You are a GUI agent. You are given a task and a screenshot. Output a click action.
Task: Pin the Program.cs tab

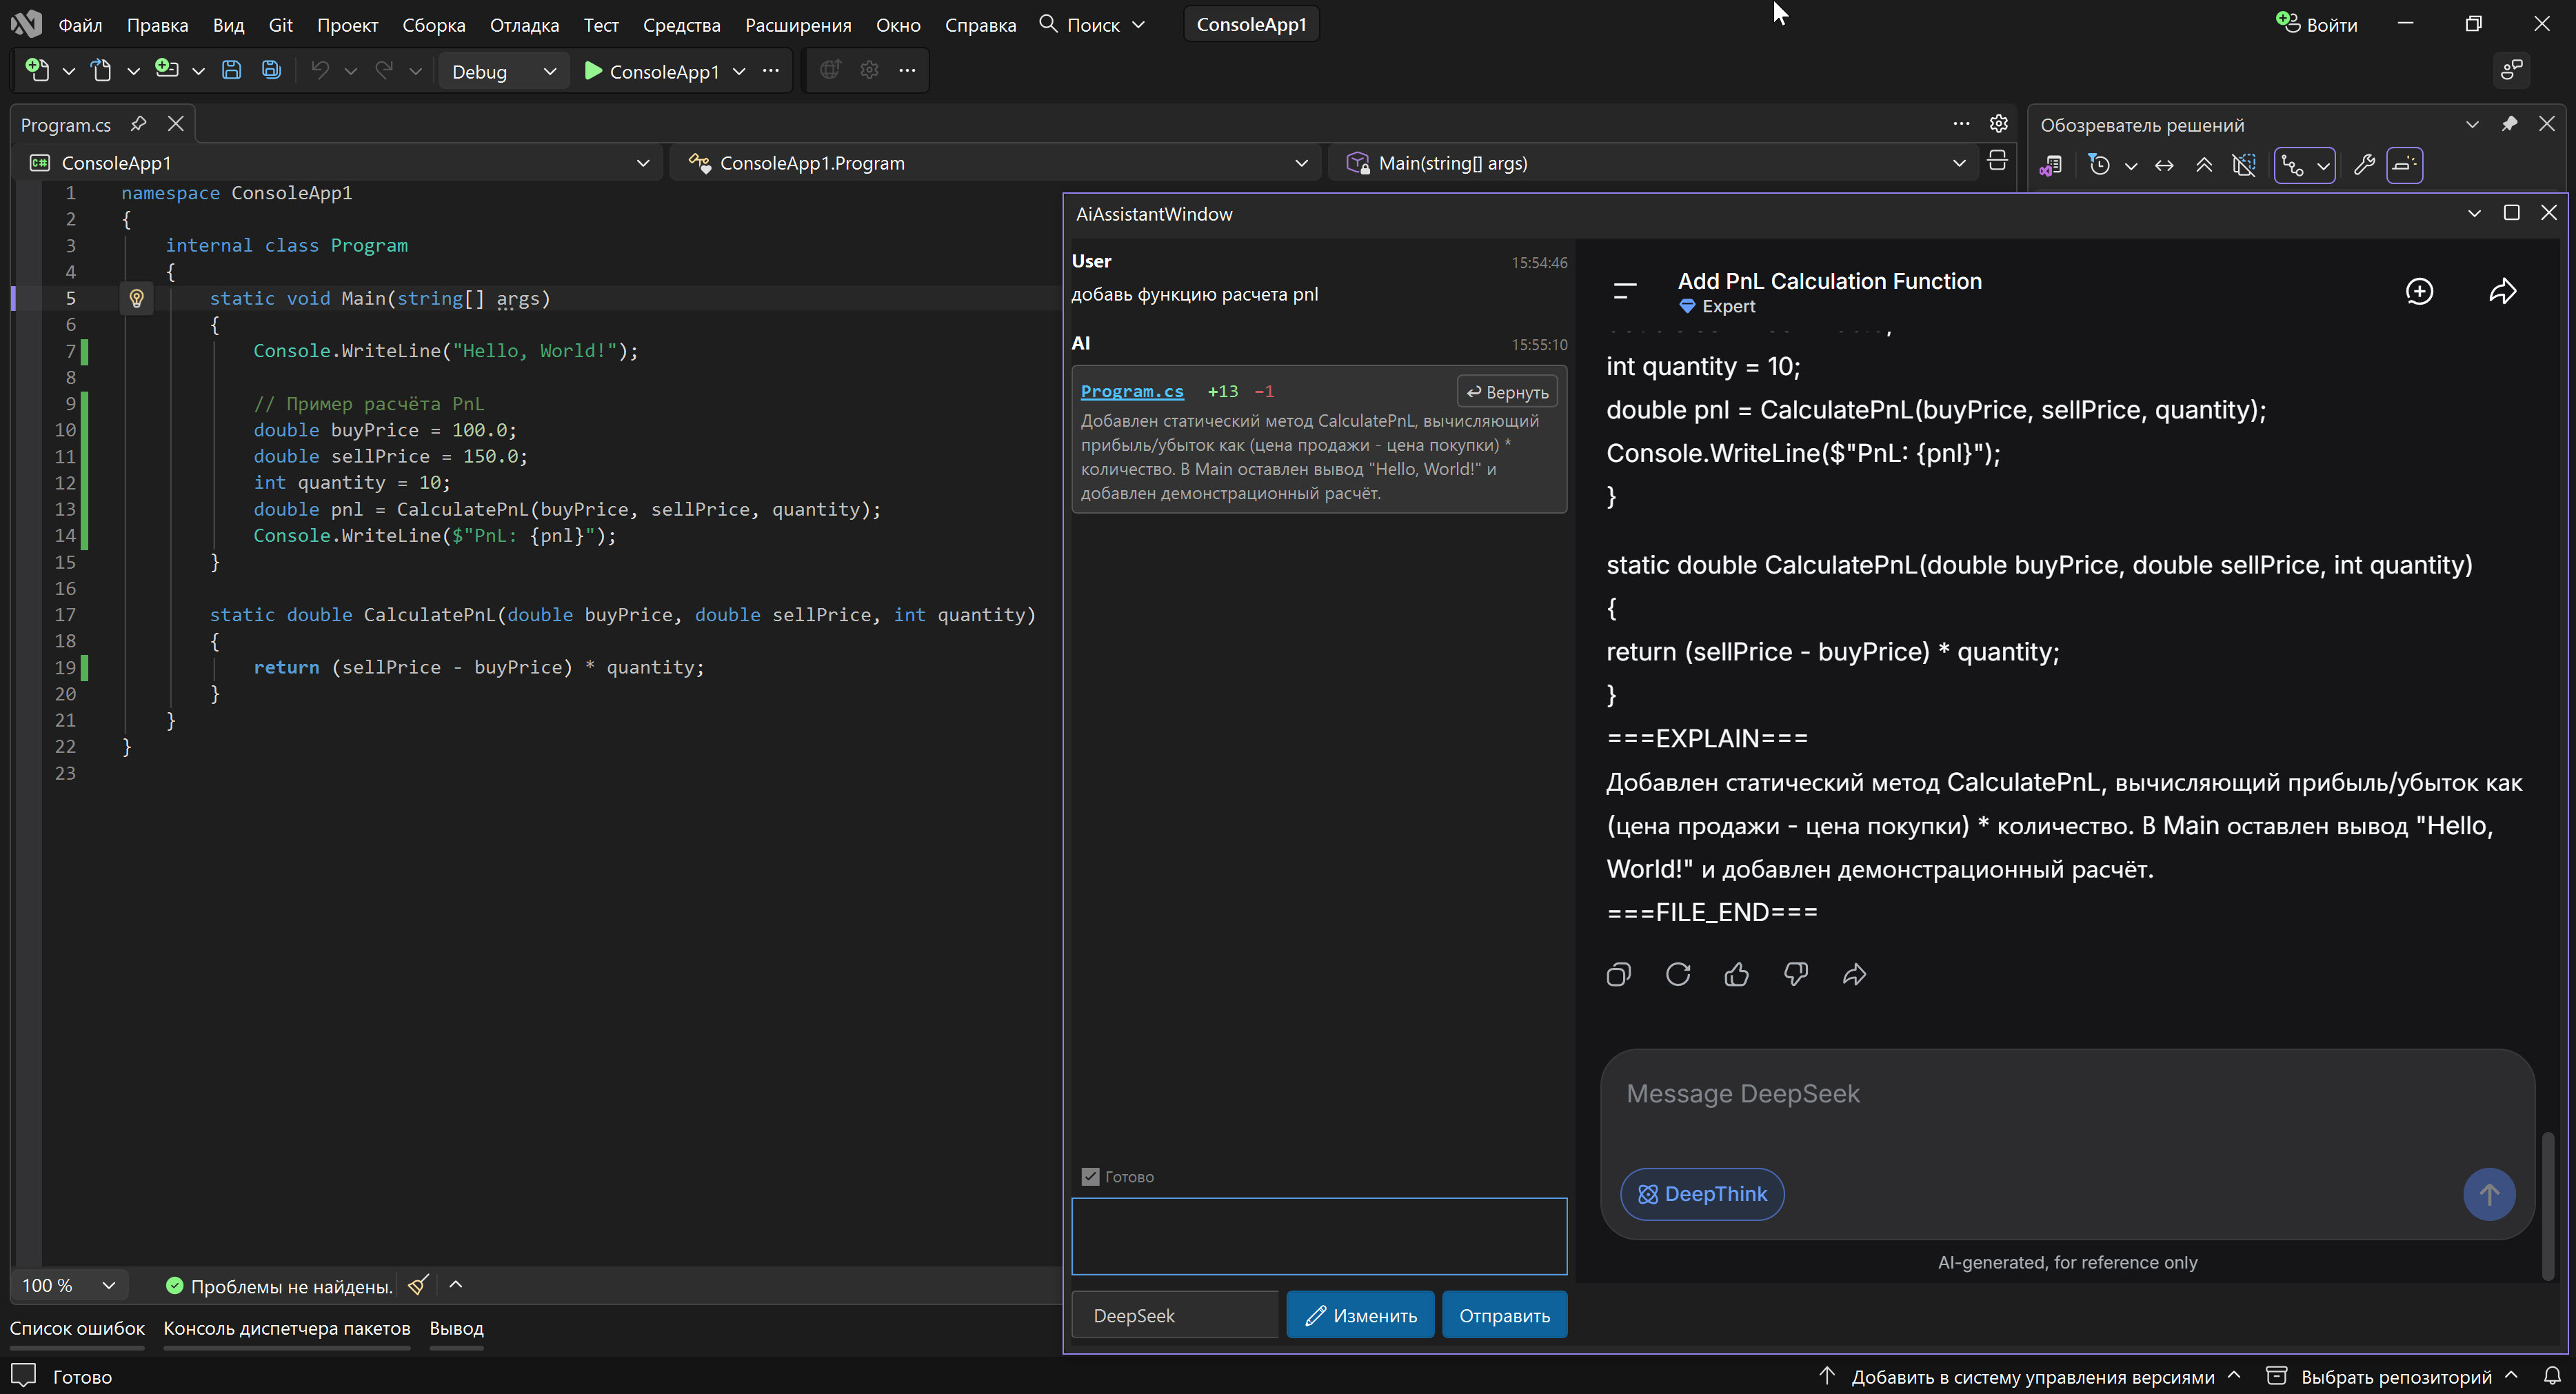(x=138, y=124)
